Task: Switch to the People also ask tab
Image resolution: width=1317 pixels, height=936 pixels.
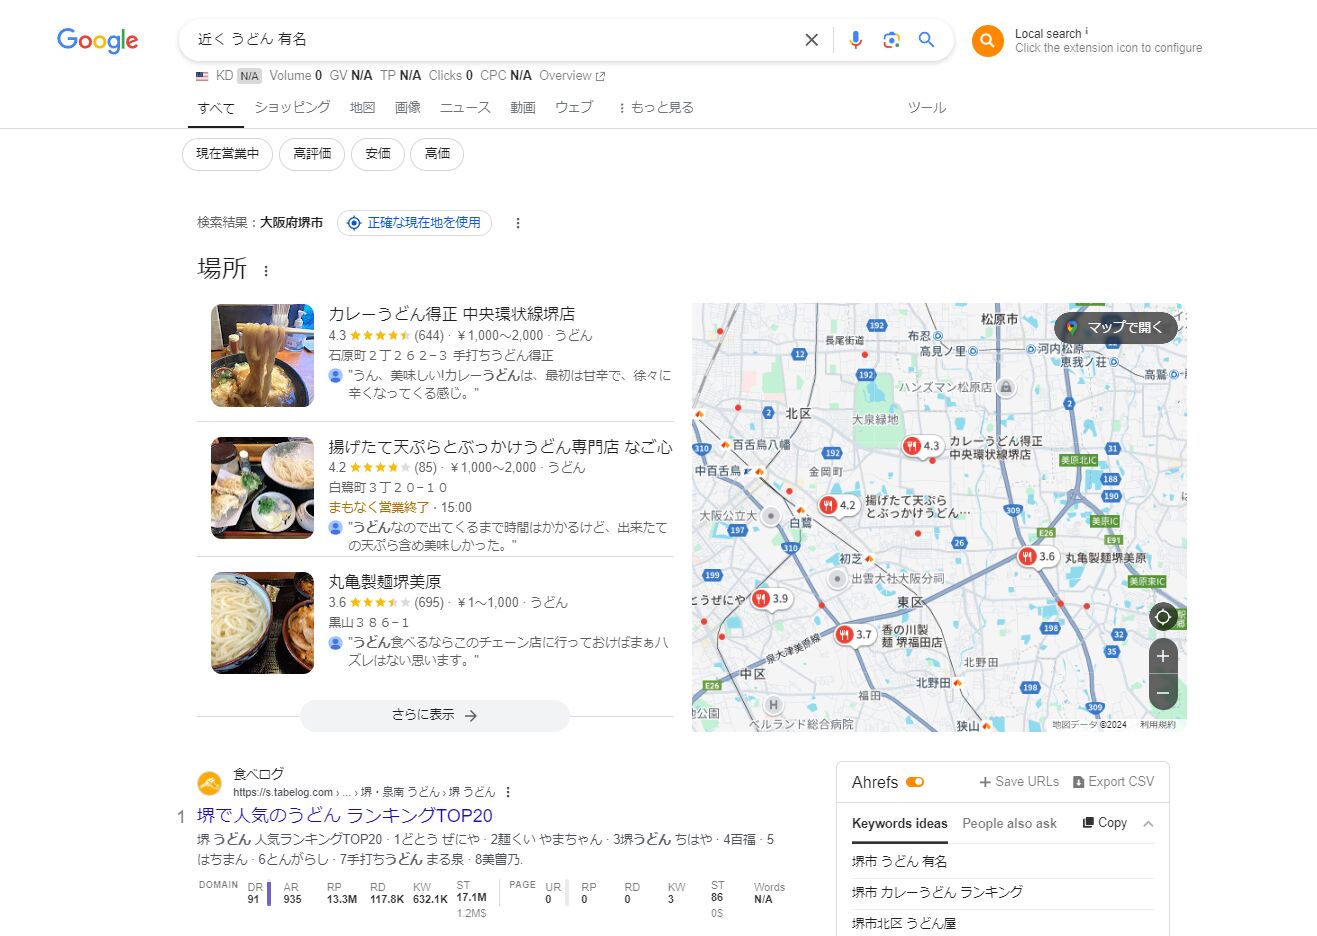Action: [x=1010, y=823]
